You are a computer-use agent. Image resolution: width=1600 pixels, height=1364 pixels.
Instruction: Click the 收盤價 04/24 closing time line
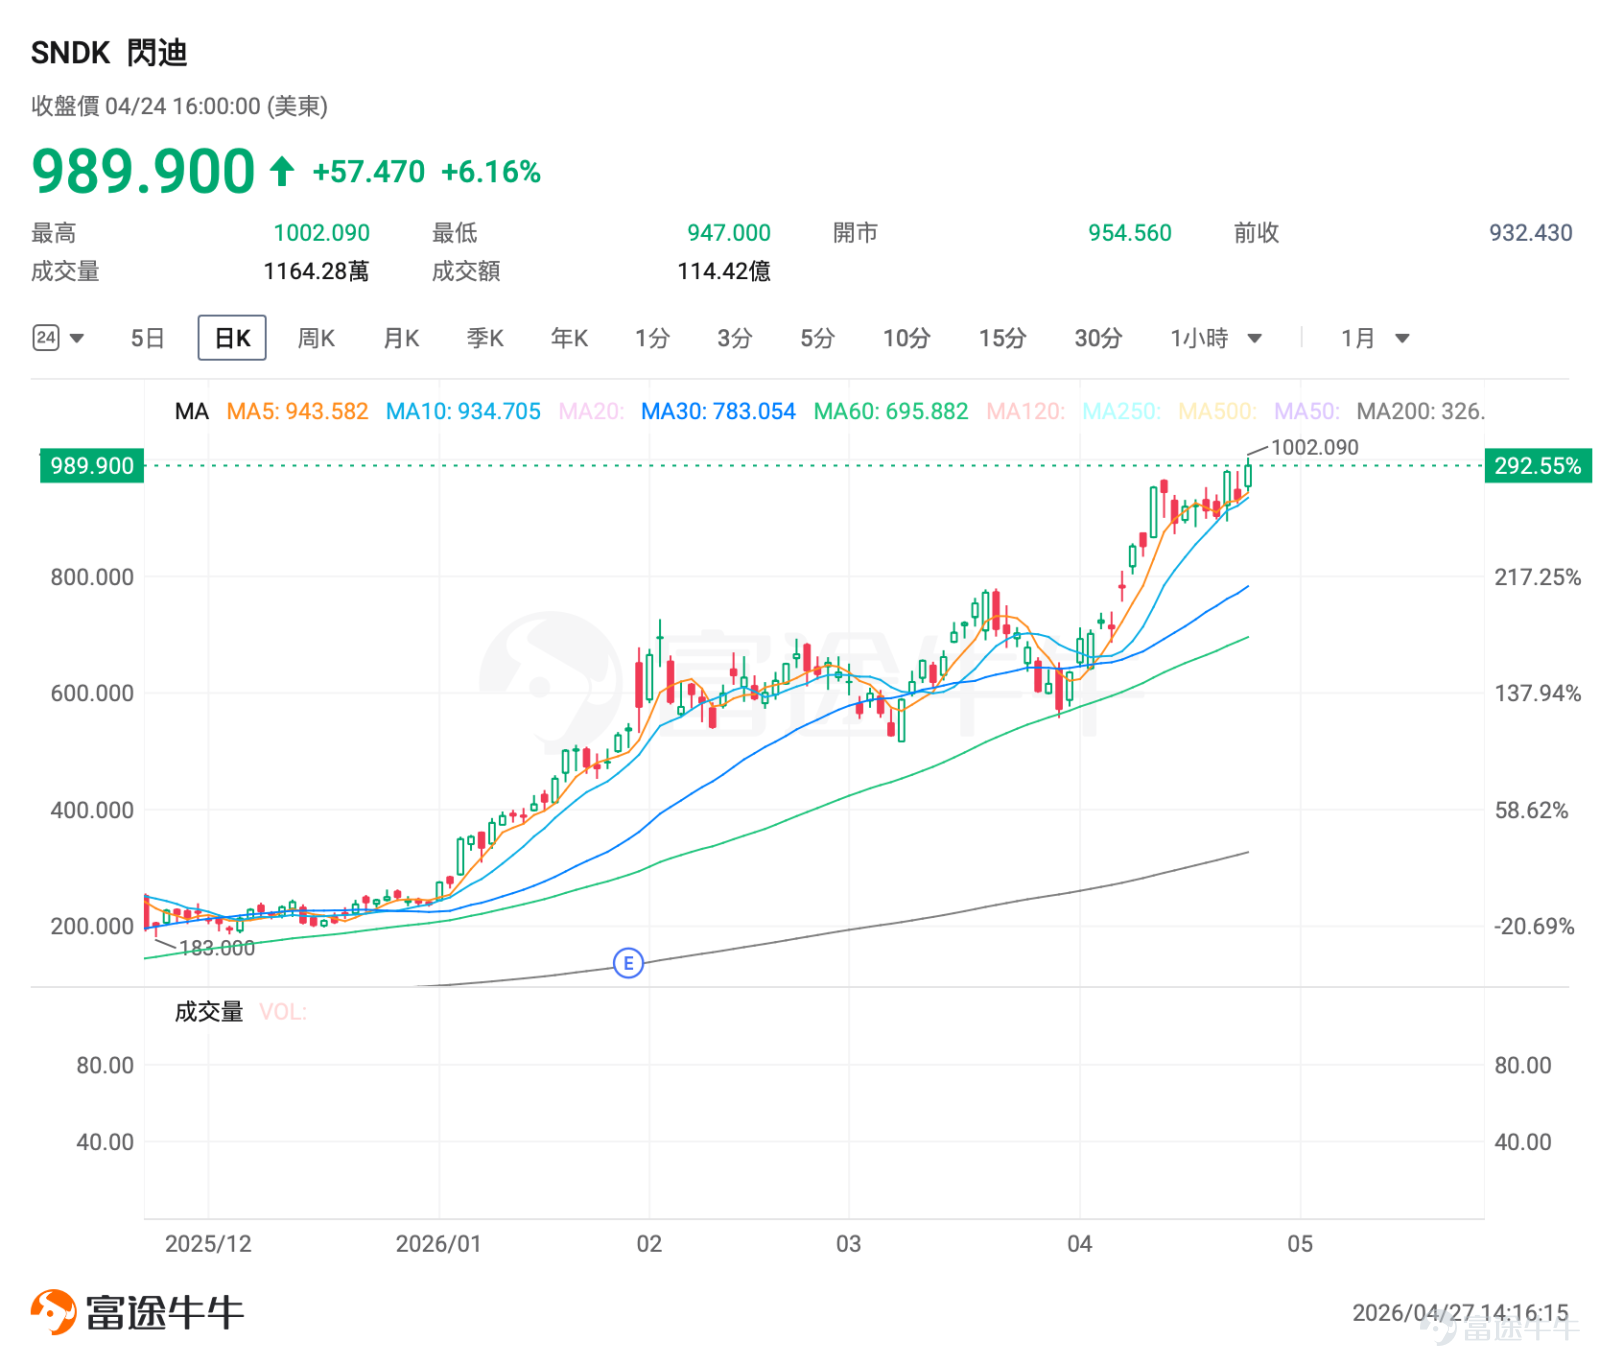tap(179, 106)
